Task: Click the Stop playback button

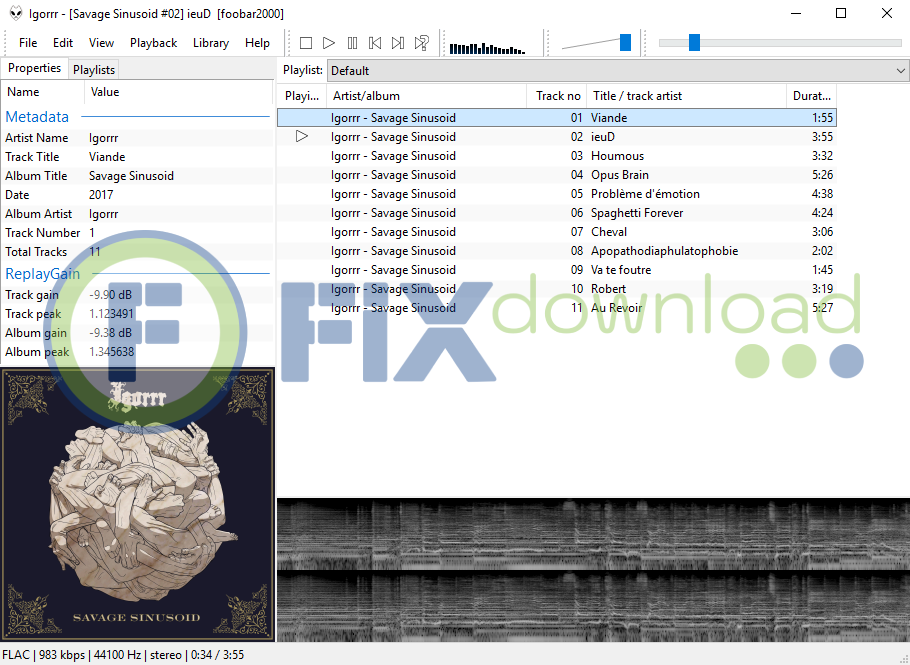Action: click(x=306, y=43)
